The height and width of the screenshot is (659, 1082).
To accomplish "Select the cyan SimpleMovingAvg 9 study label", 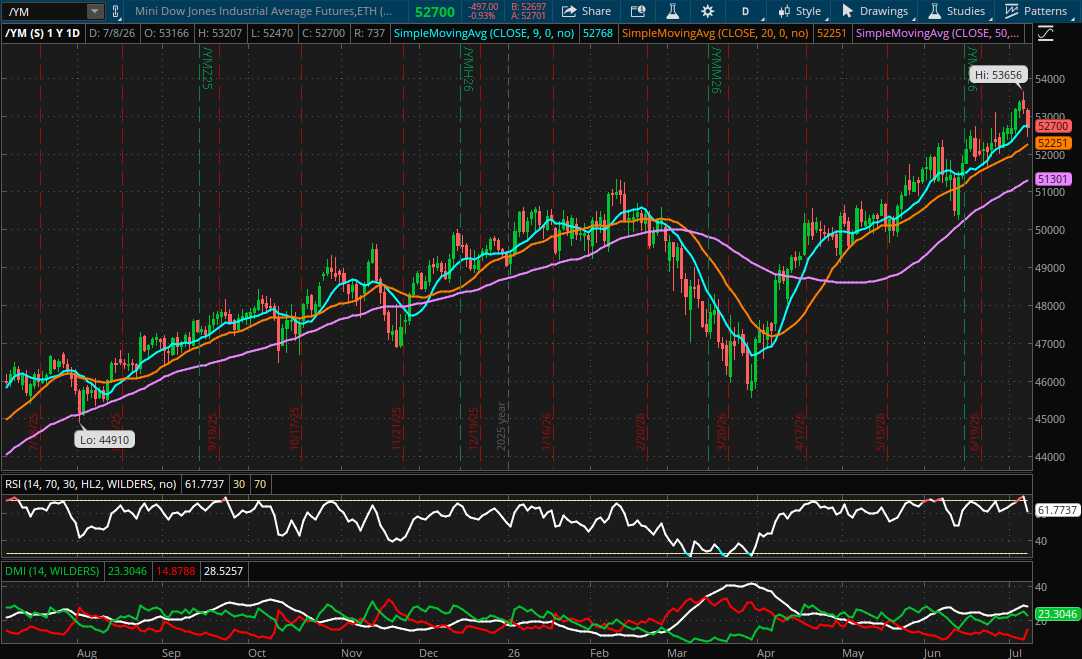I will click(484, 32).
